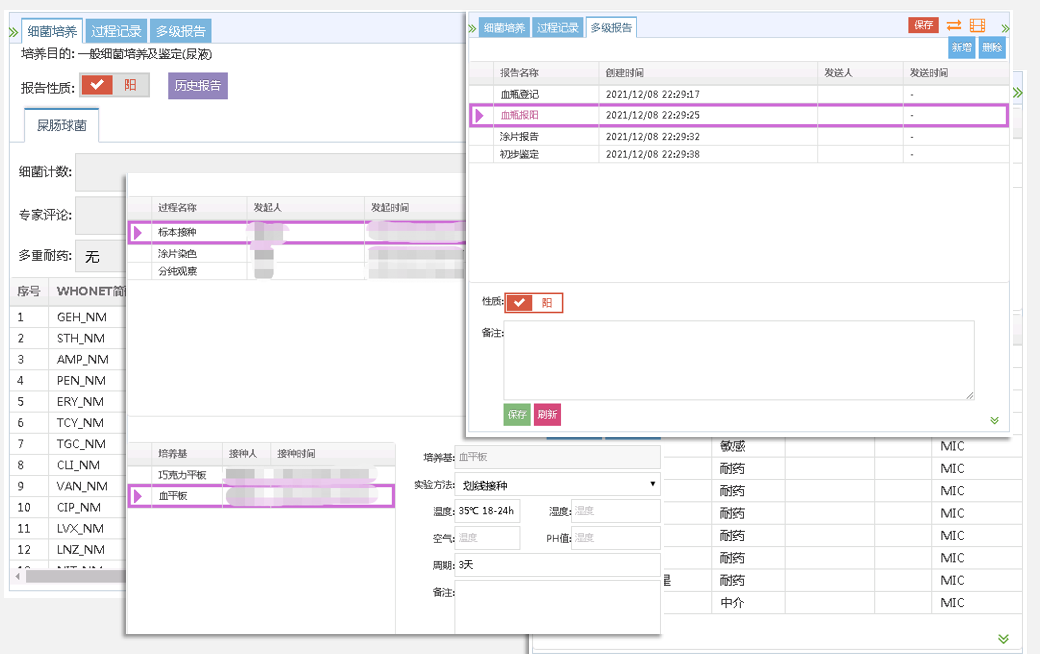
Task: Select the 屎肠球菌 tab
Action: pyautogui.click(x=62, y=125)
